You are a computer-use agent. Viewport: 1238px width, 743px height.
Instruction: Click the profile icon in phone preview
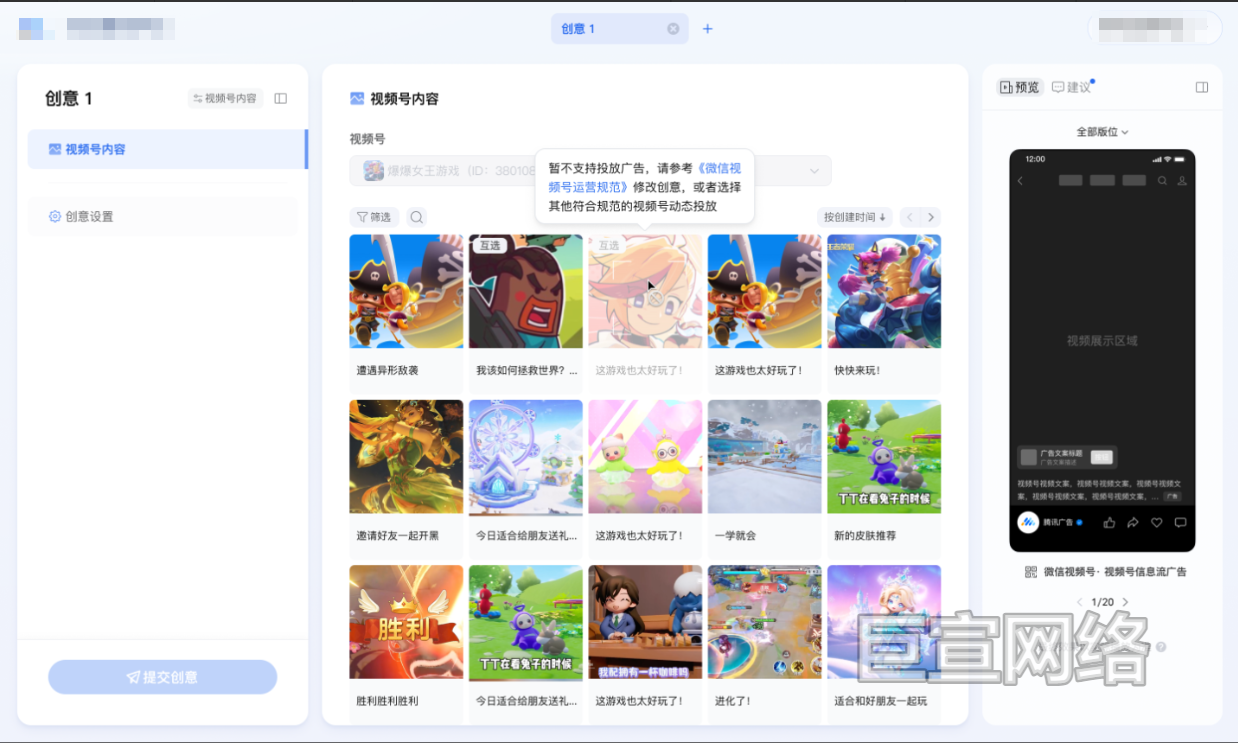click(x=1182, y=181)
